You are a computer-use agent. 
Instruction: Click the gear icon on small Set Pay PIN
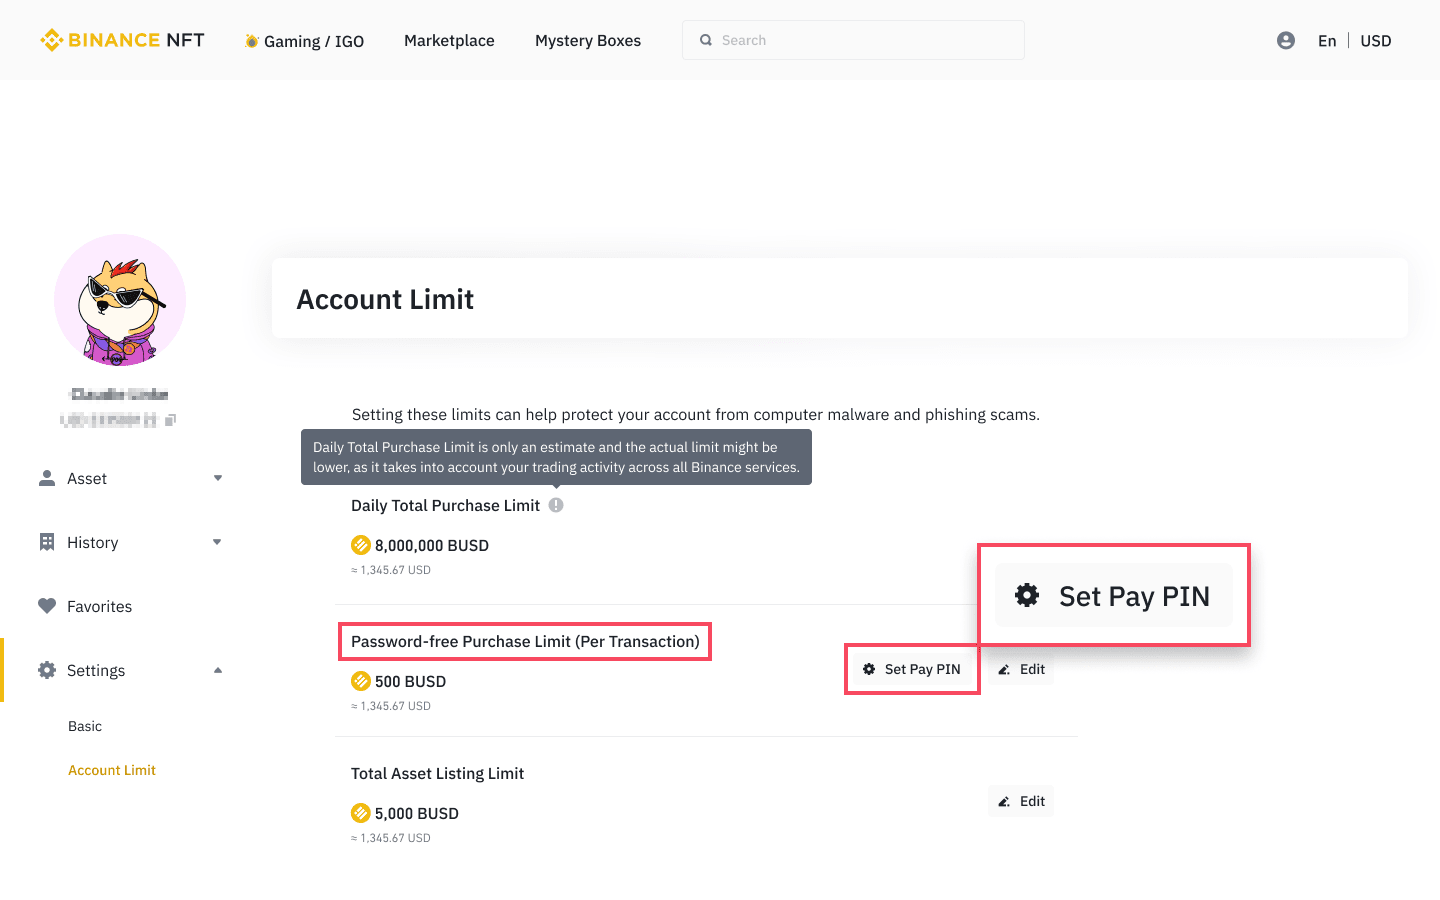(x=869, y=669)
